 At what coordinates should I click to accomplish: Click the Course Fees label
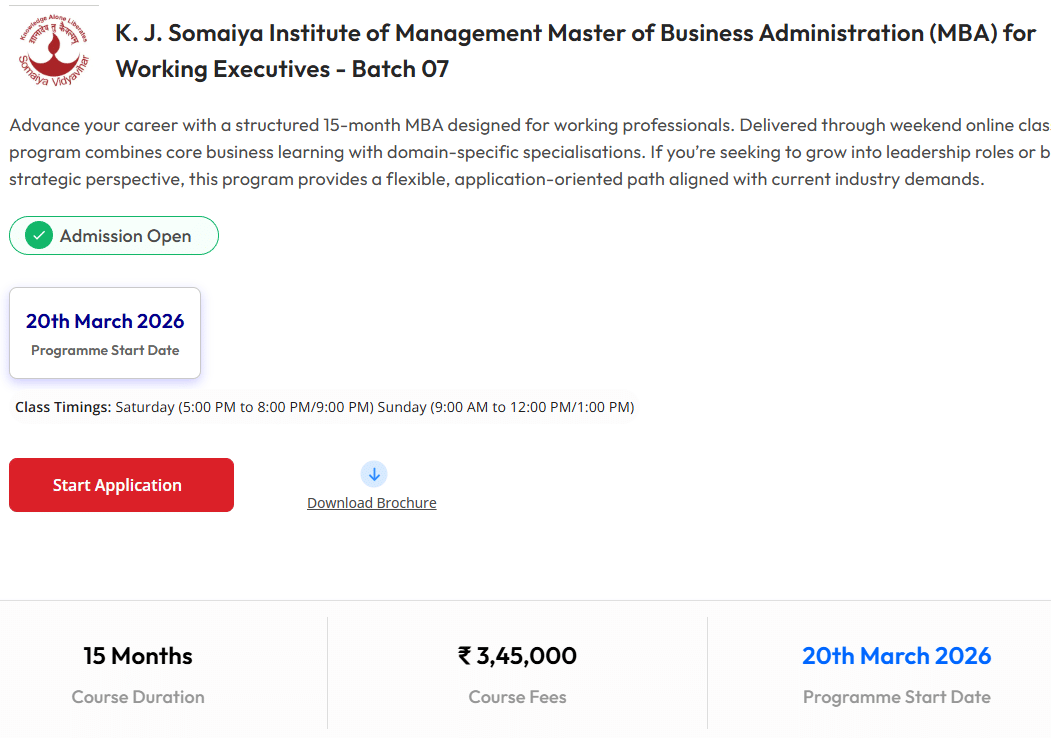[517, 697]
